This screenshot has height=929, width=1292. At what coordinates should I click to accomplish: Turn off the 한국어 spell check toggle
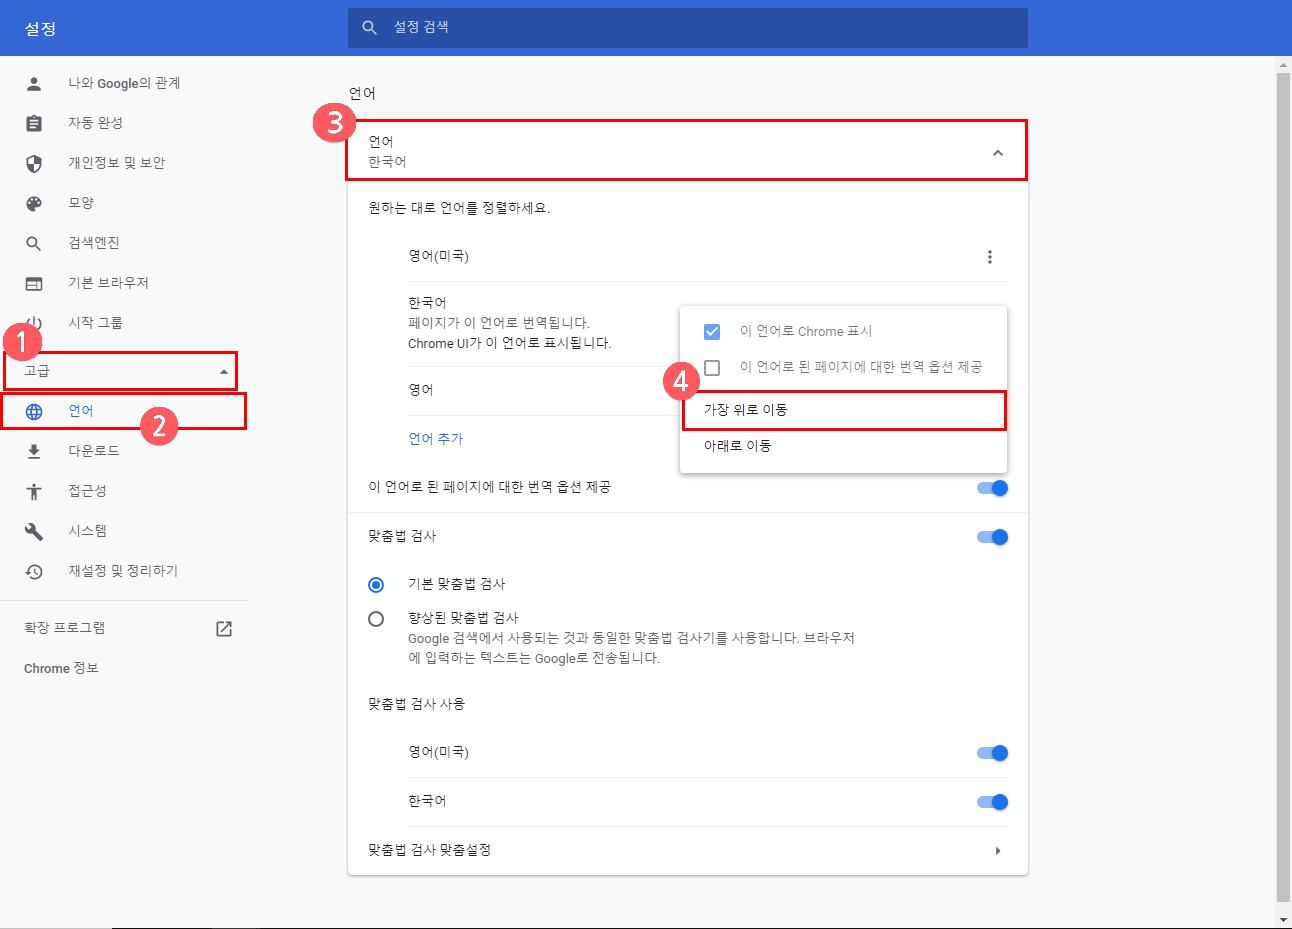point(991,801)
